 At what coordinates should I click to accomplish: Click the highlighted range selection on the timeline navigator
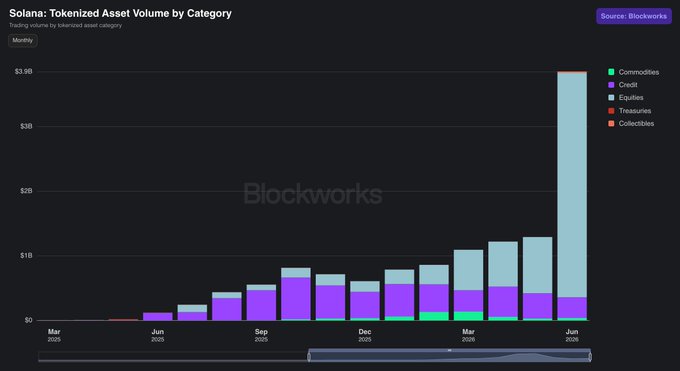pos(449,355)
